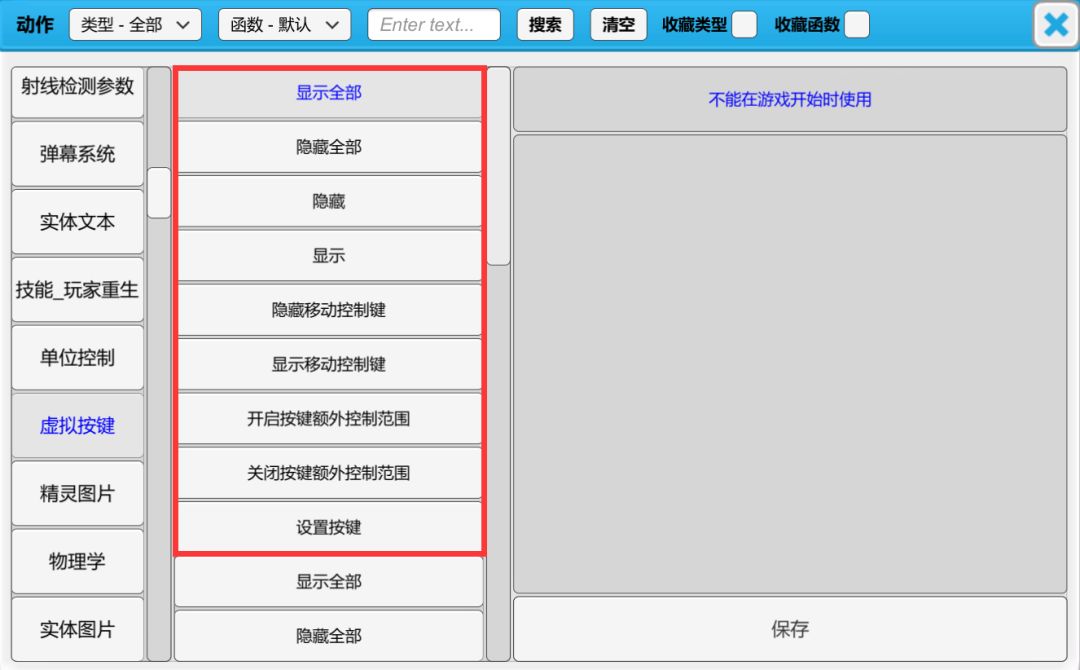Select the 虚拟按键 category
This screenshot has width=1080, height=670.
tap(78, 426)
